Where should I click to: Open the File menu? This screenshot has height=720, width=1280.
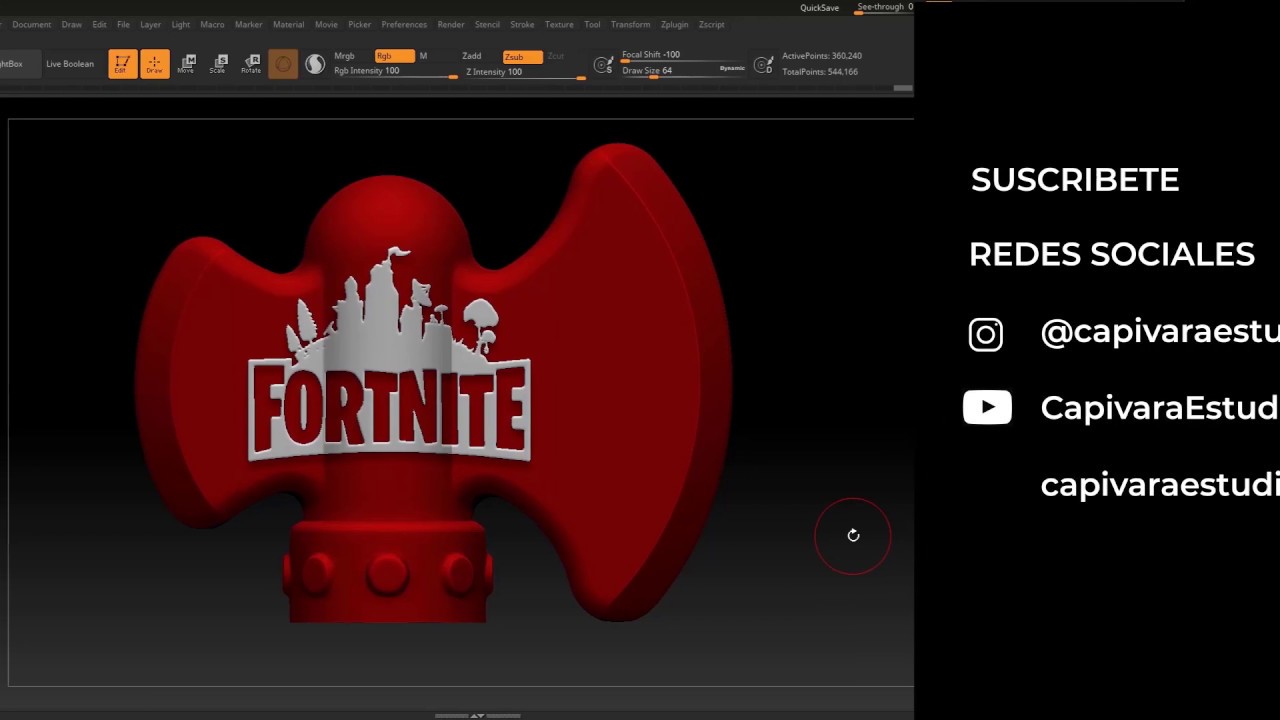[123, 24]
